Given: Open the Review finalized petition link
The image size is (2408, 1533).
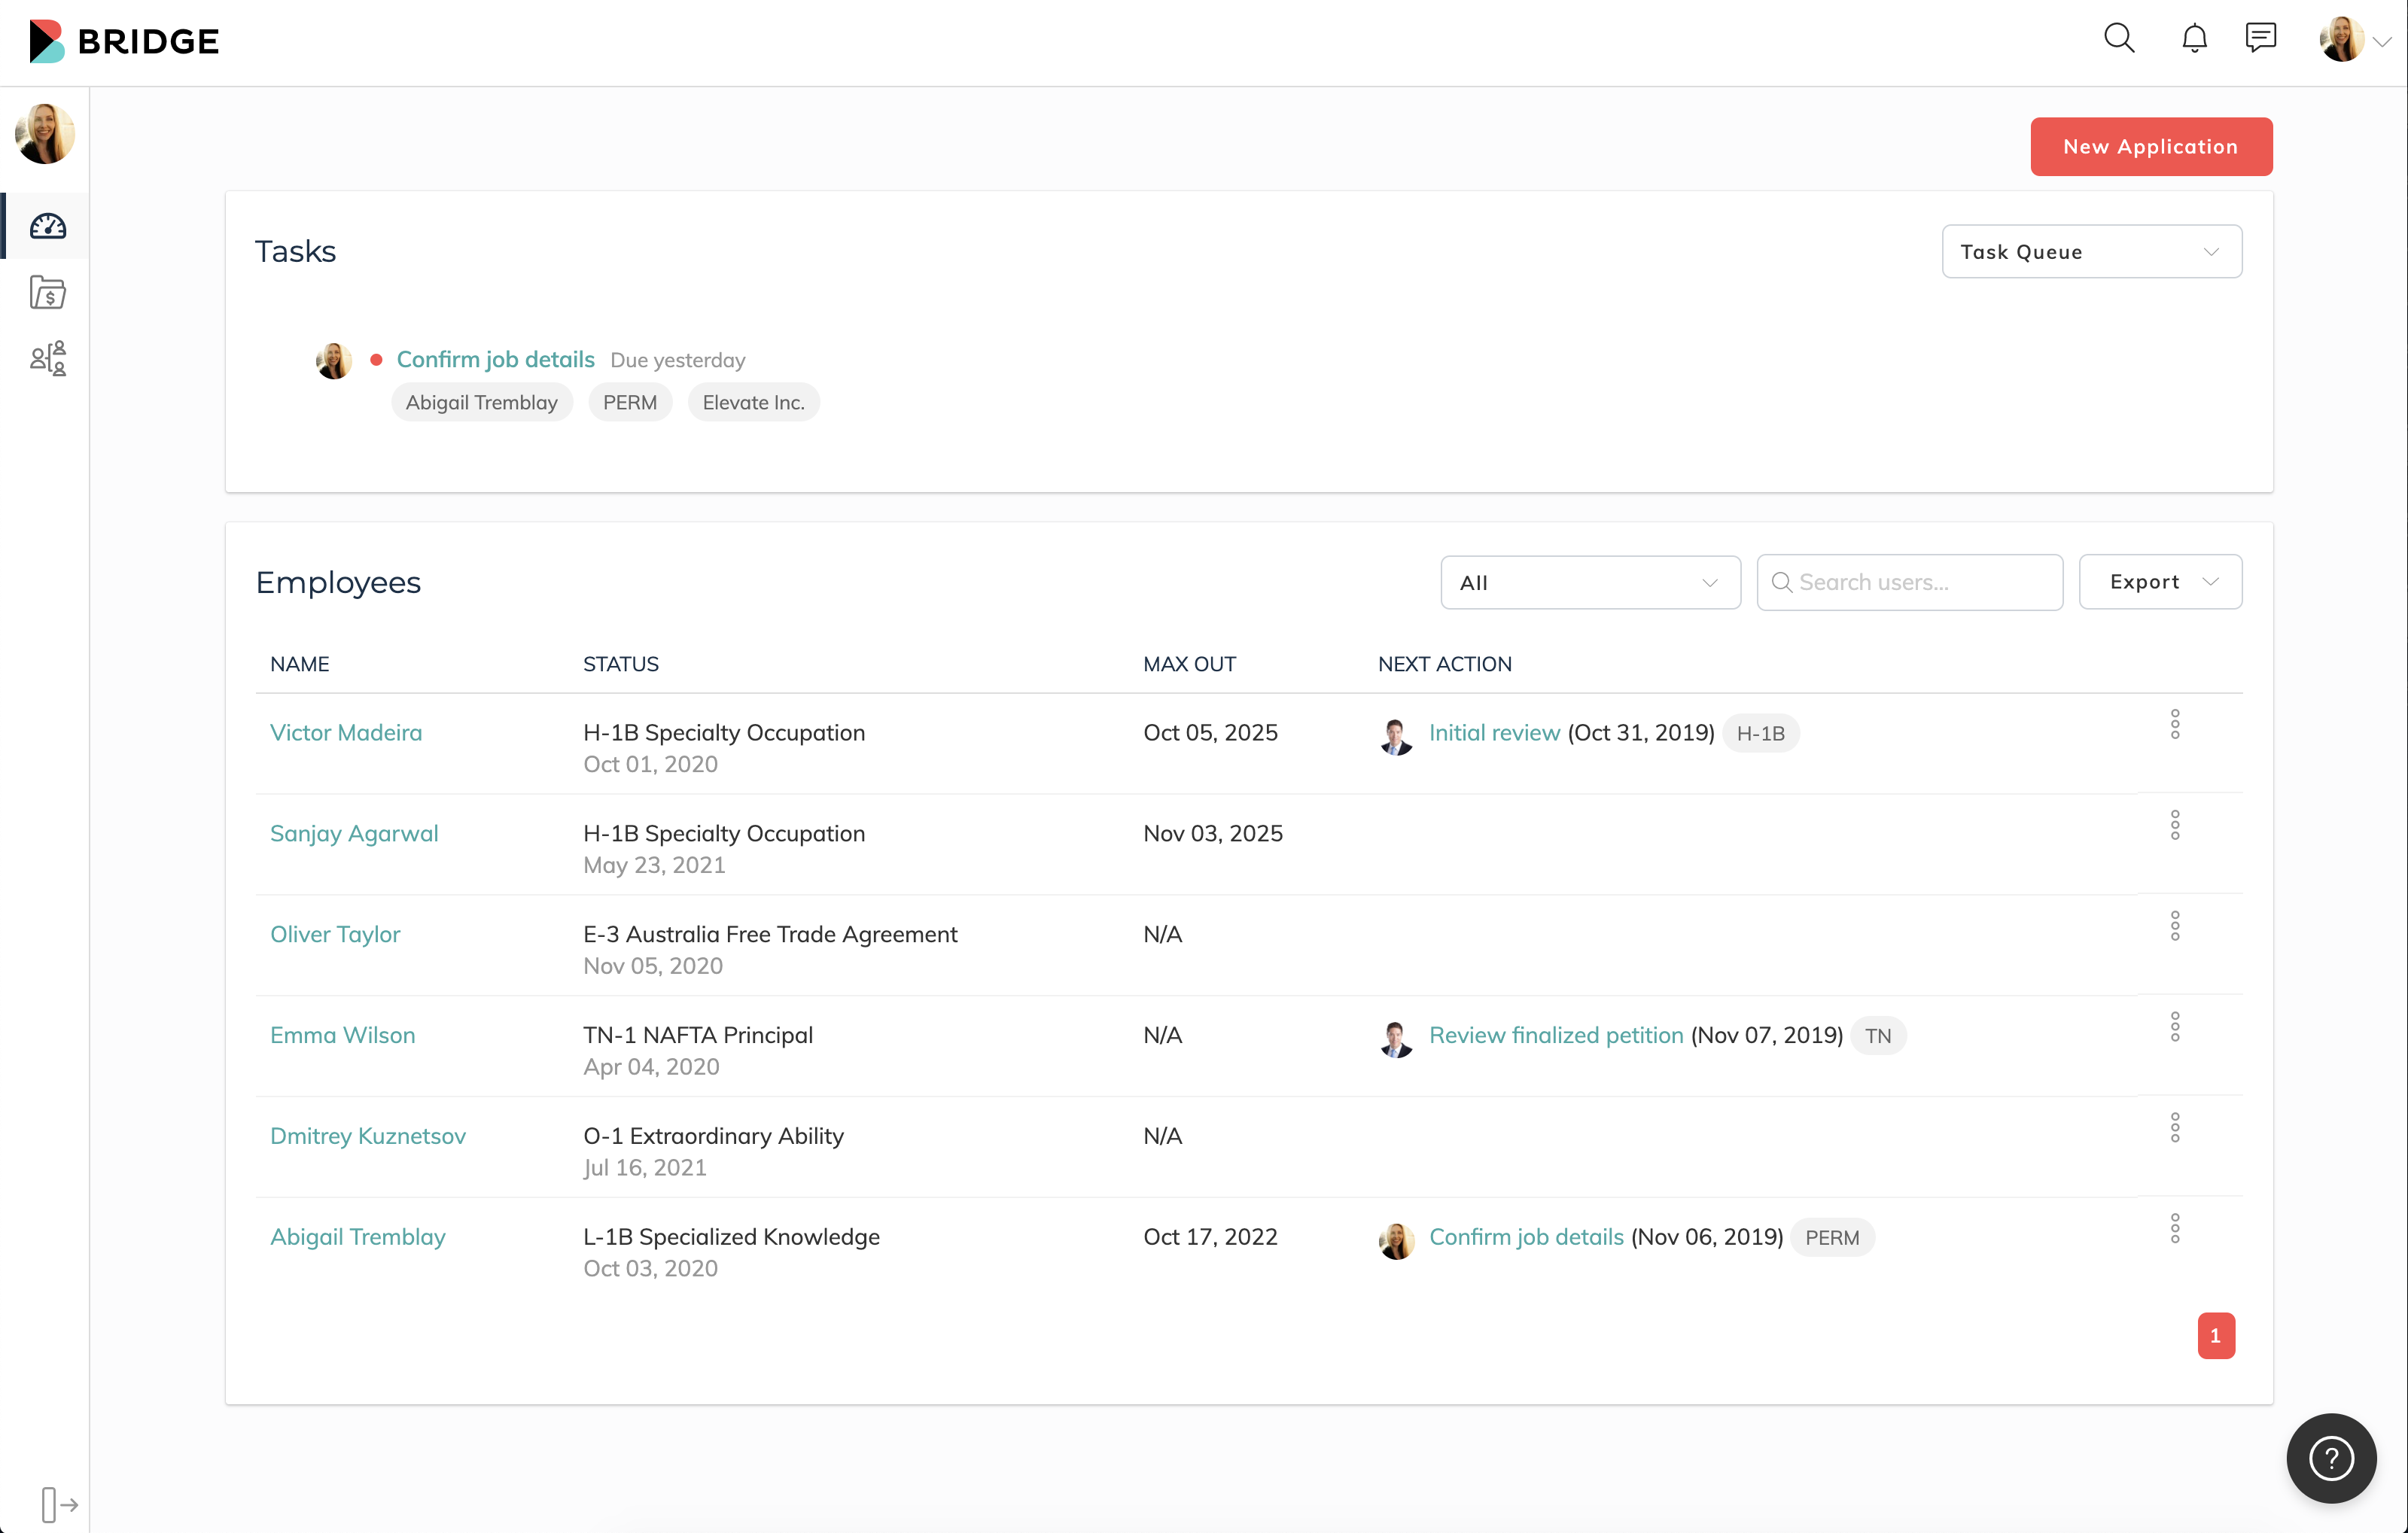Looking at the screenshot, I should [x=1555, y=1035].
